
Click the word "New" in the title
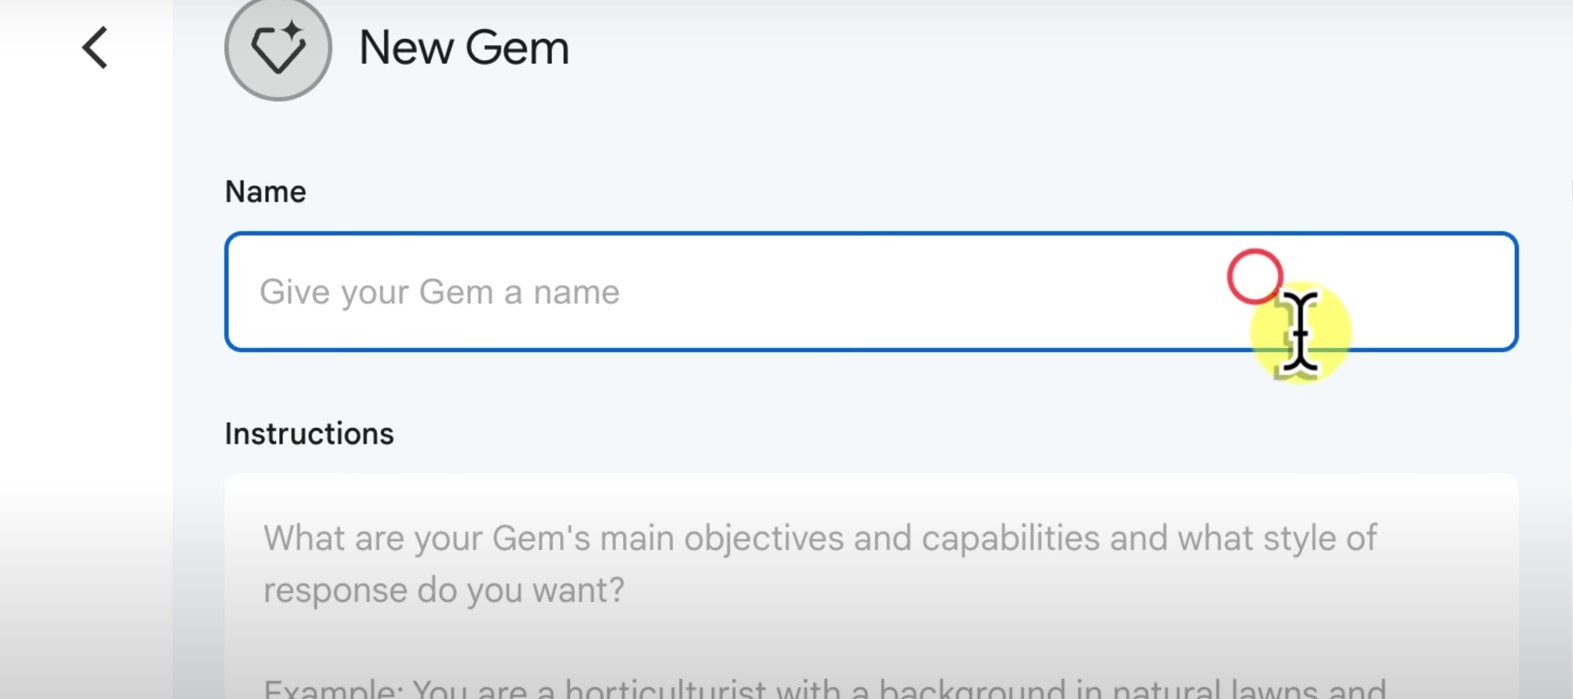[x=406, y=48]
